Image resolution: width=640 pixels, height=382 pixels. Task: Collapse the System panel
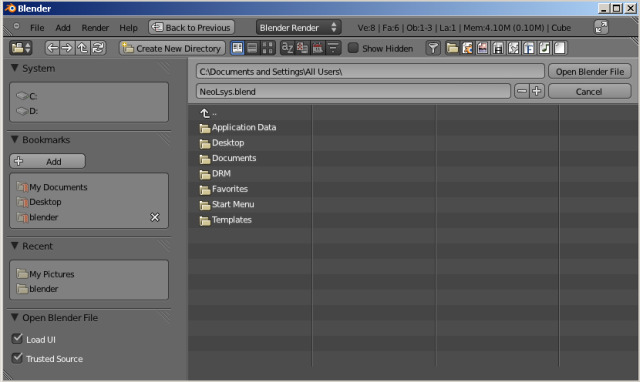pos(15,68)
